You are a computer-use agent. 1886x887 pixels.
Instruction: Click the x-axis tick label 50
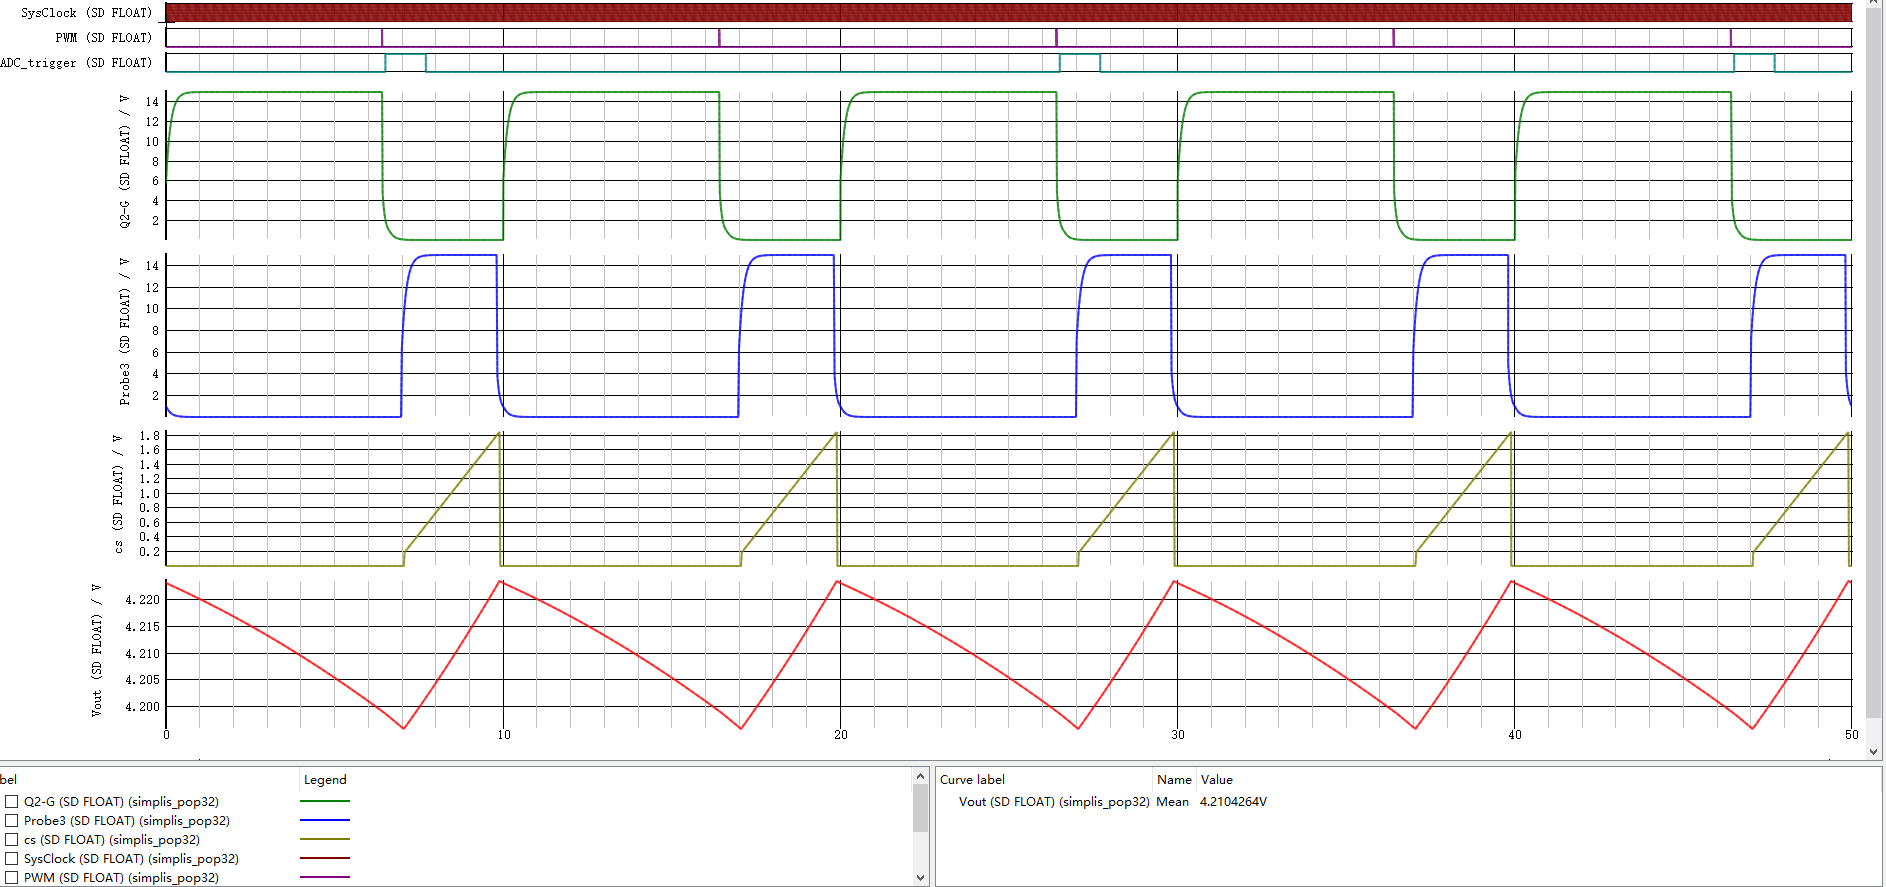tap(1852, 735)
